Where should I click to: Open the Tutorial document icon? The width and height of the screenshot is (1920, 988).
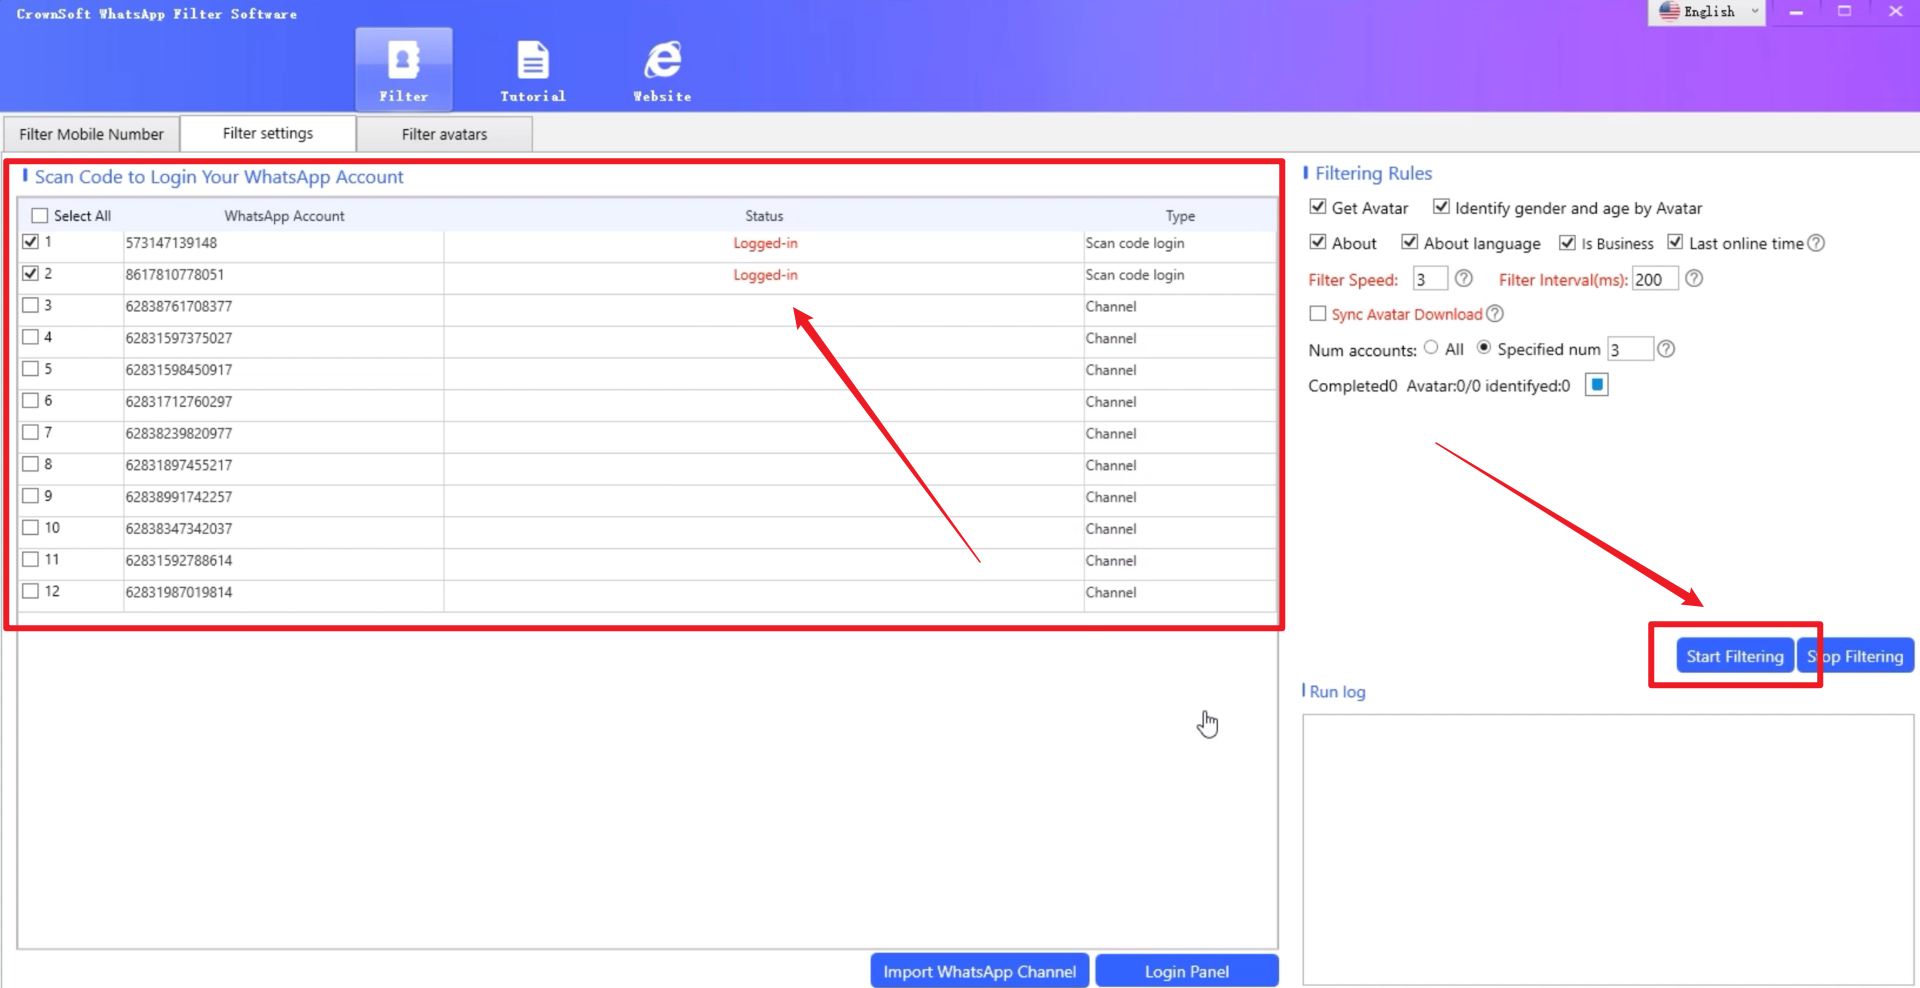coord(533,69)
